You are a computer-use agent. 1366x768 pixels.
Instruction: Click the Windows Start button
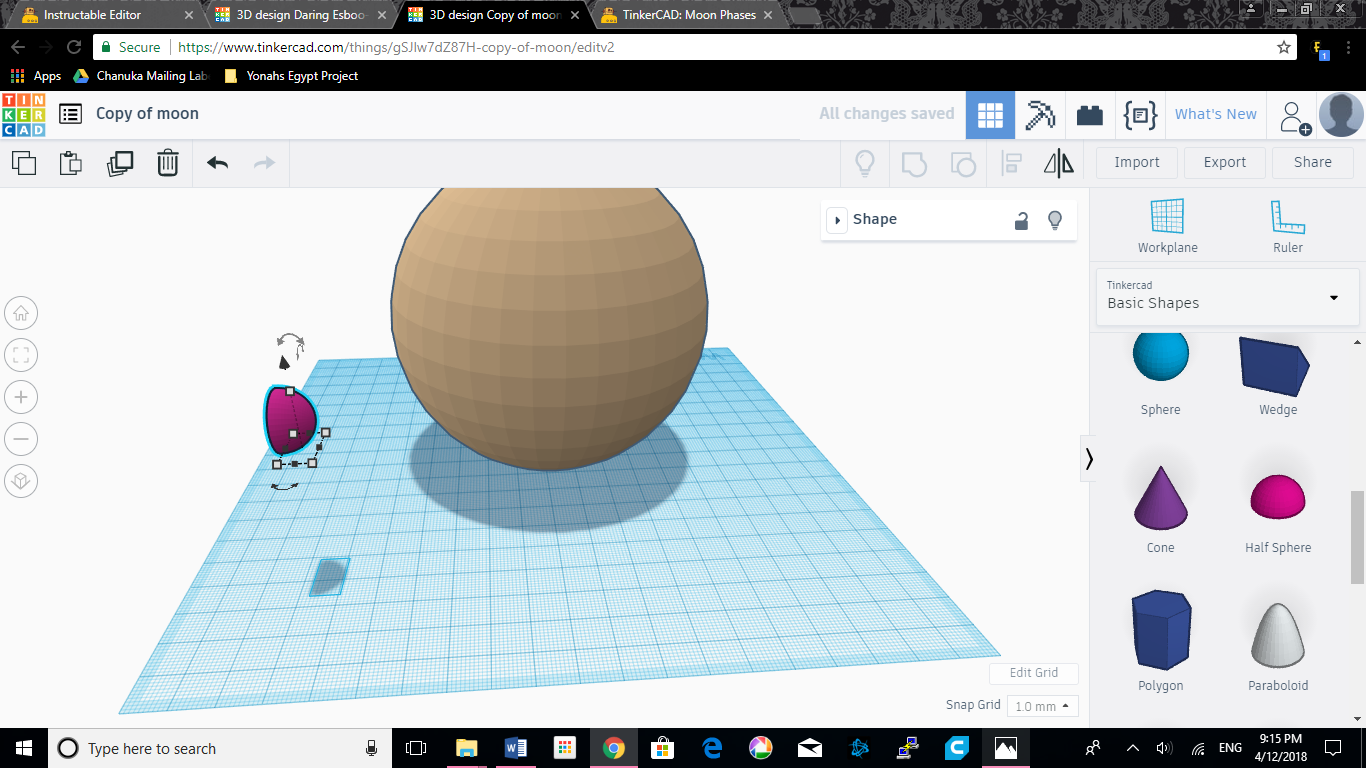tap(23, 748)
